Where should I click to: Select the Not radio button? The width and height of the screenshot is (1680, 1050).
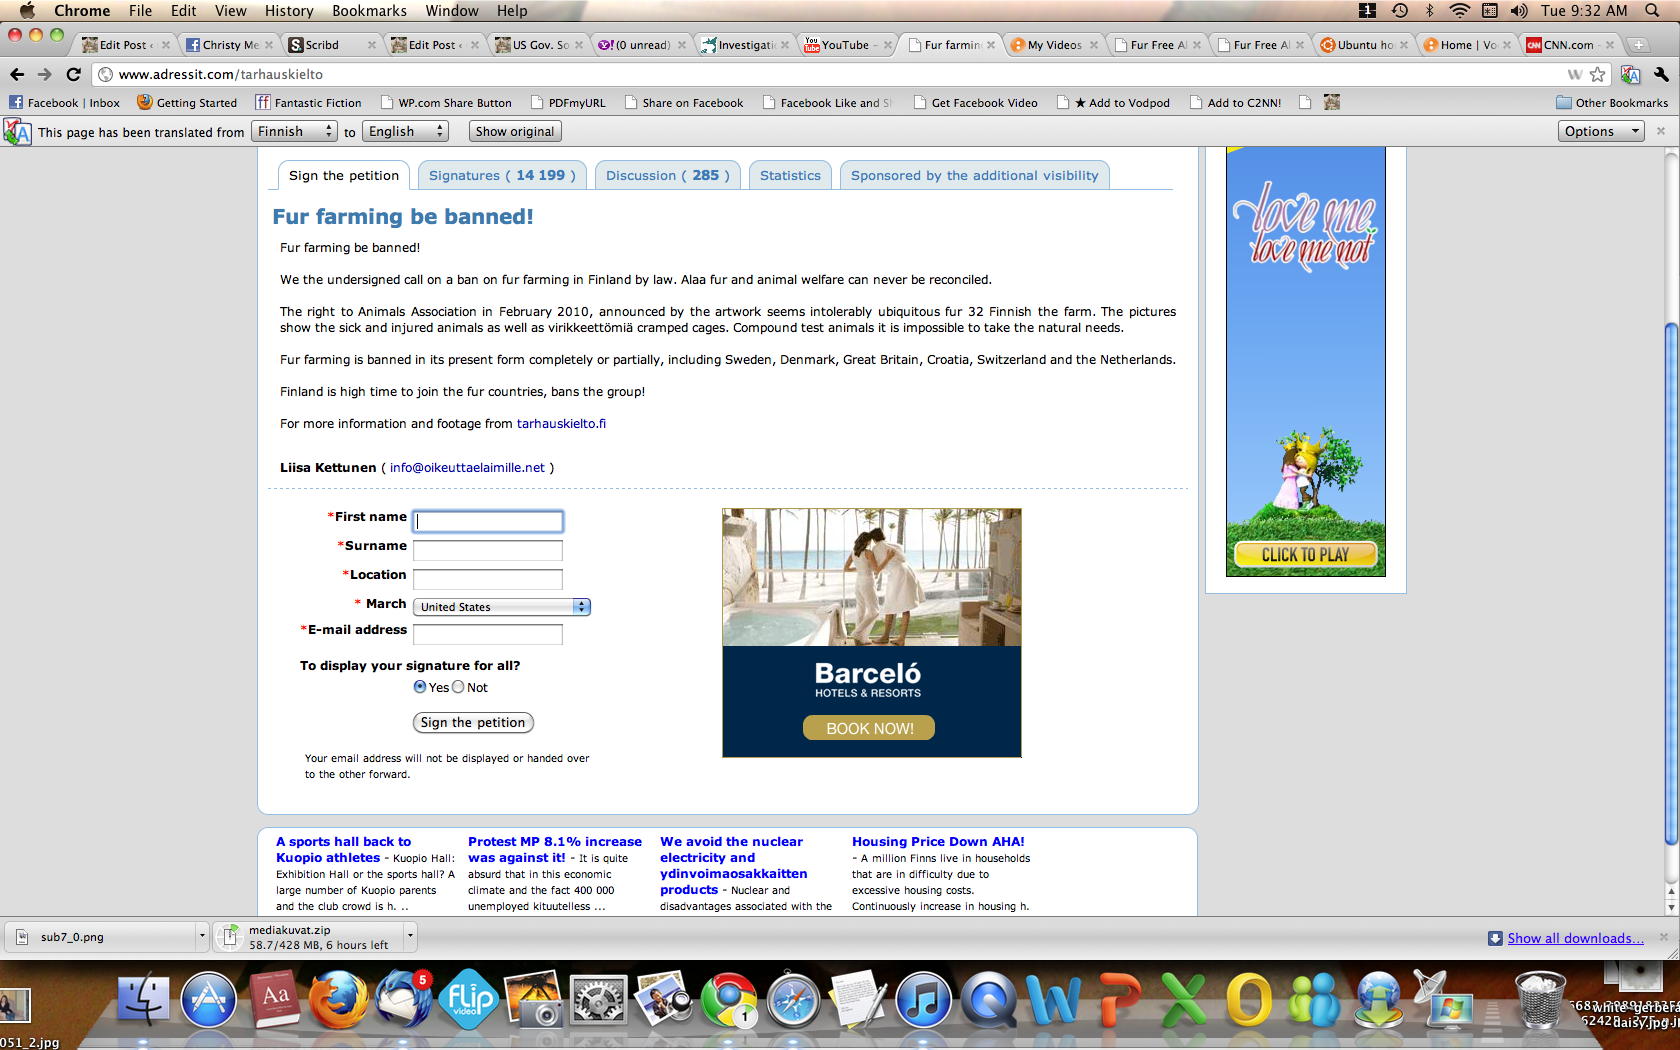coord(458,687)
